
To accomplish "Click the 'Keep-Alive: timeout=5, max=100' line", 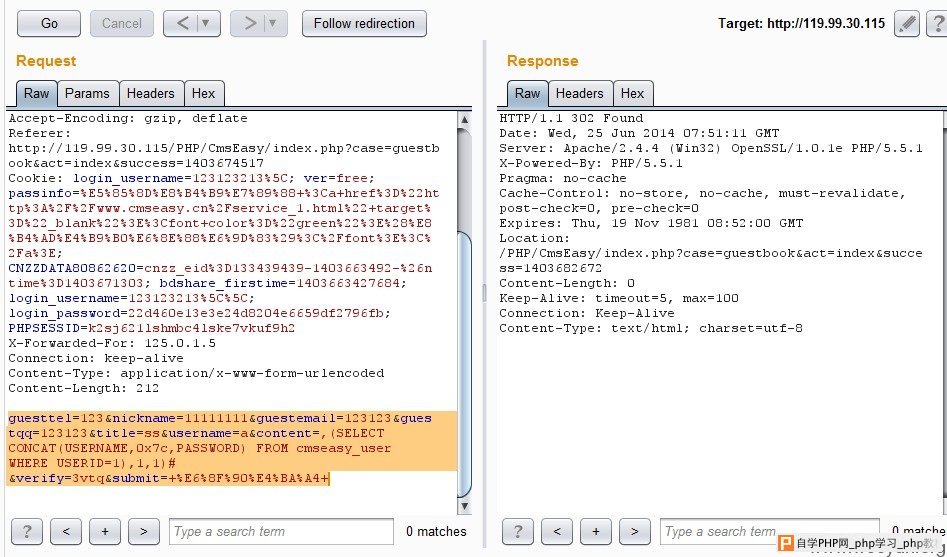I will tap(619, 298).
